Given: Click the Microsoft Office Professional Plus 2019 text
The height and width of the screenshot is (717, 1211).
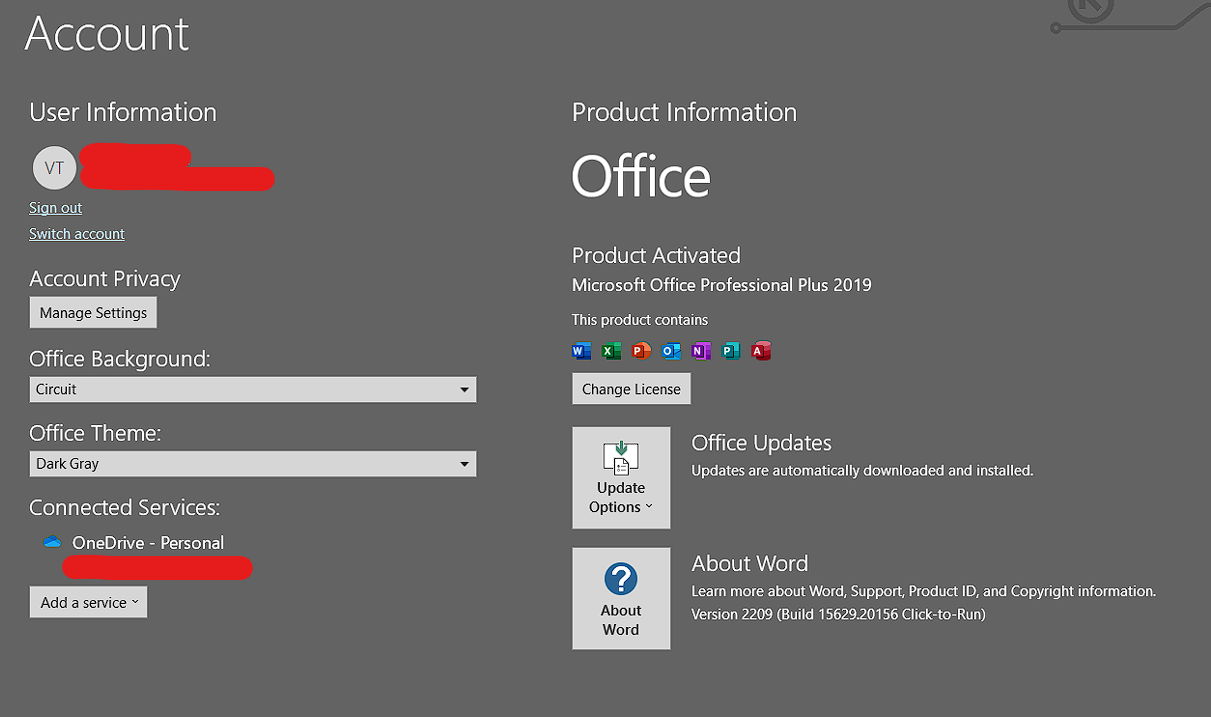Looking at the screenshot, I should pyautogui.click(x=722, y=285).
